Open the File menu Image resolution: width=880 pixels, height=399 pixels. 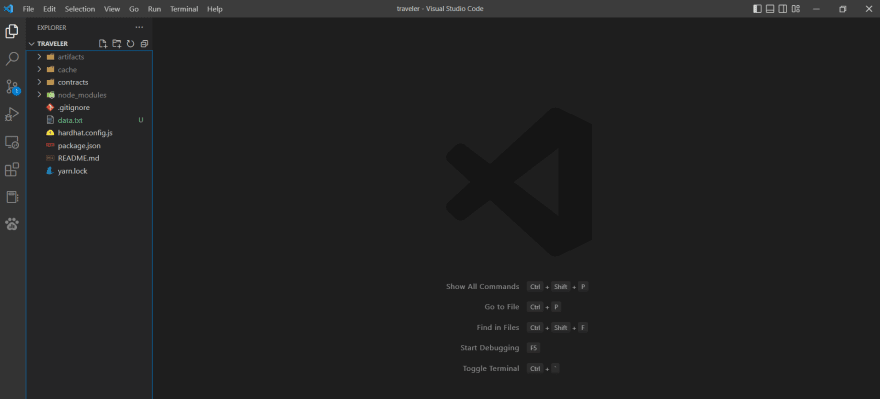point(28,9)
